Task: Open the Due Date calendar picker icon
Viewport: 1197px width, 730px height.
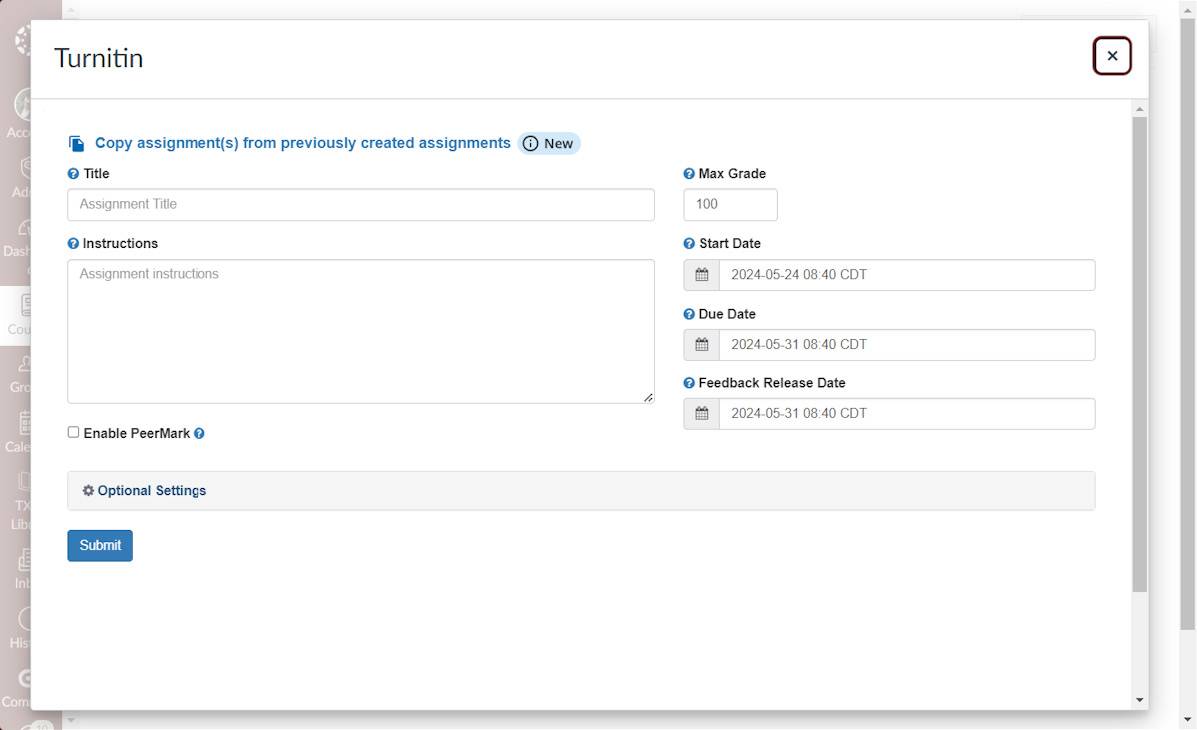Action: 702,345
